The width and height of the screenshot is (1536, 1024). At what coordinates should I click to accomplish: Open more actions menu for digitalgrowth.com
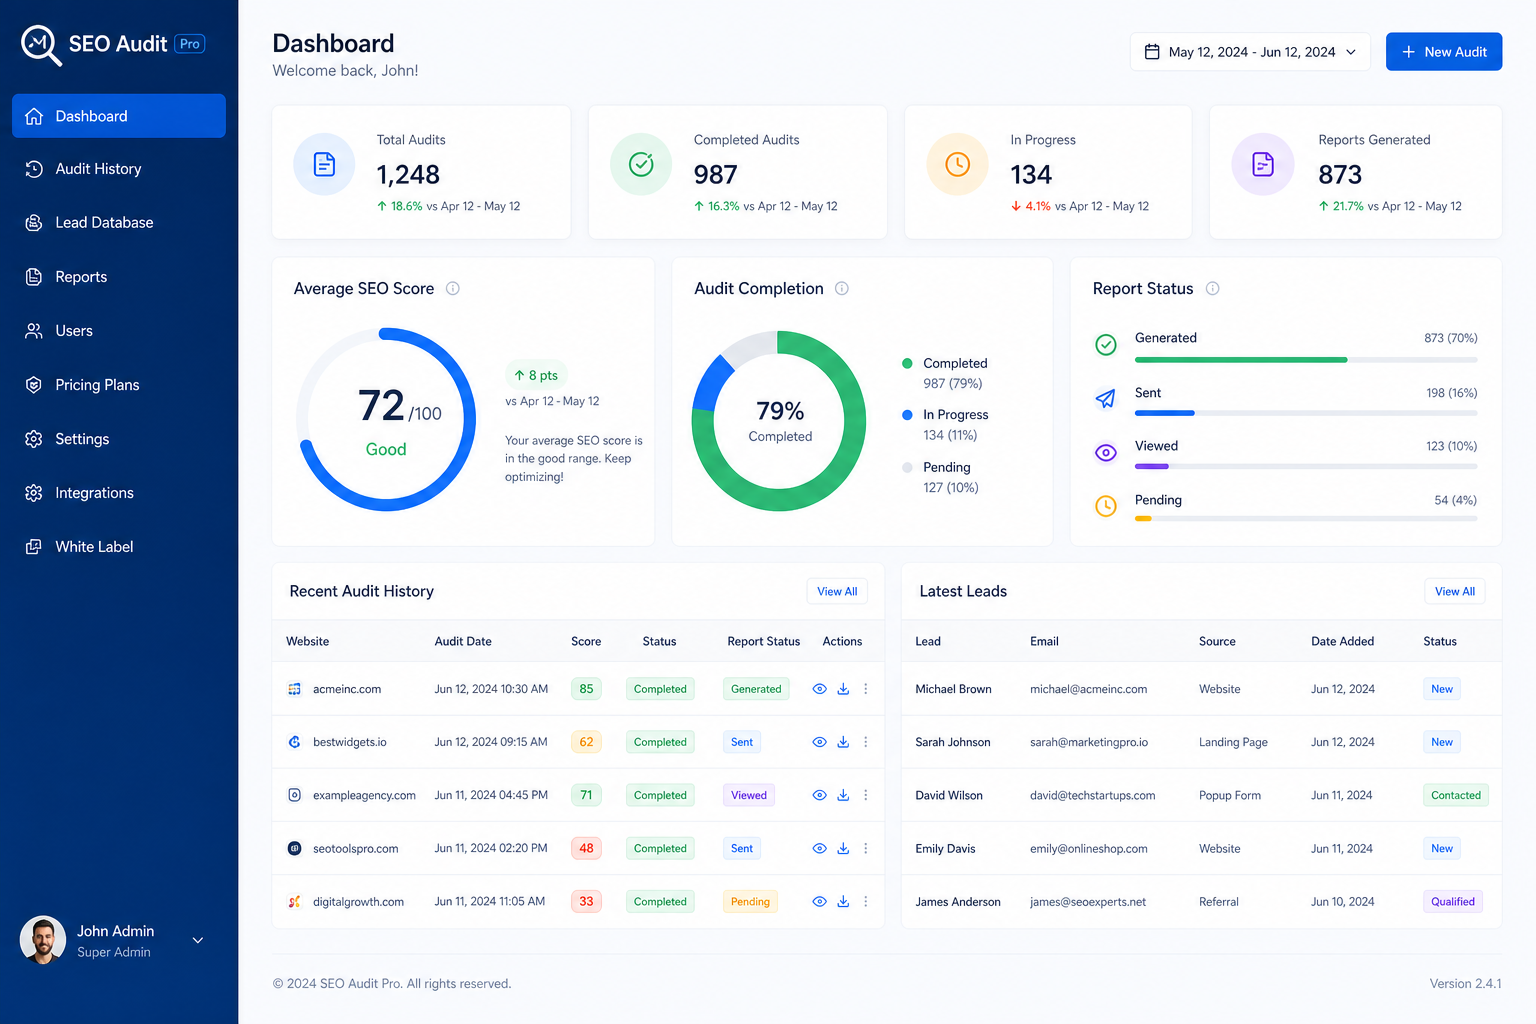click(866, 901)
